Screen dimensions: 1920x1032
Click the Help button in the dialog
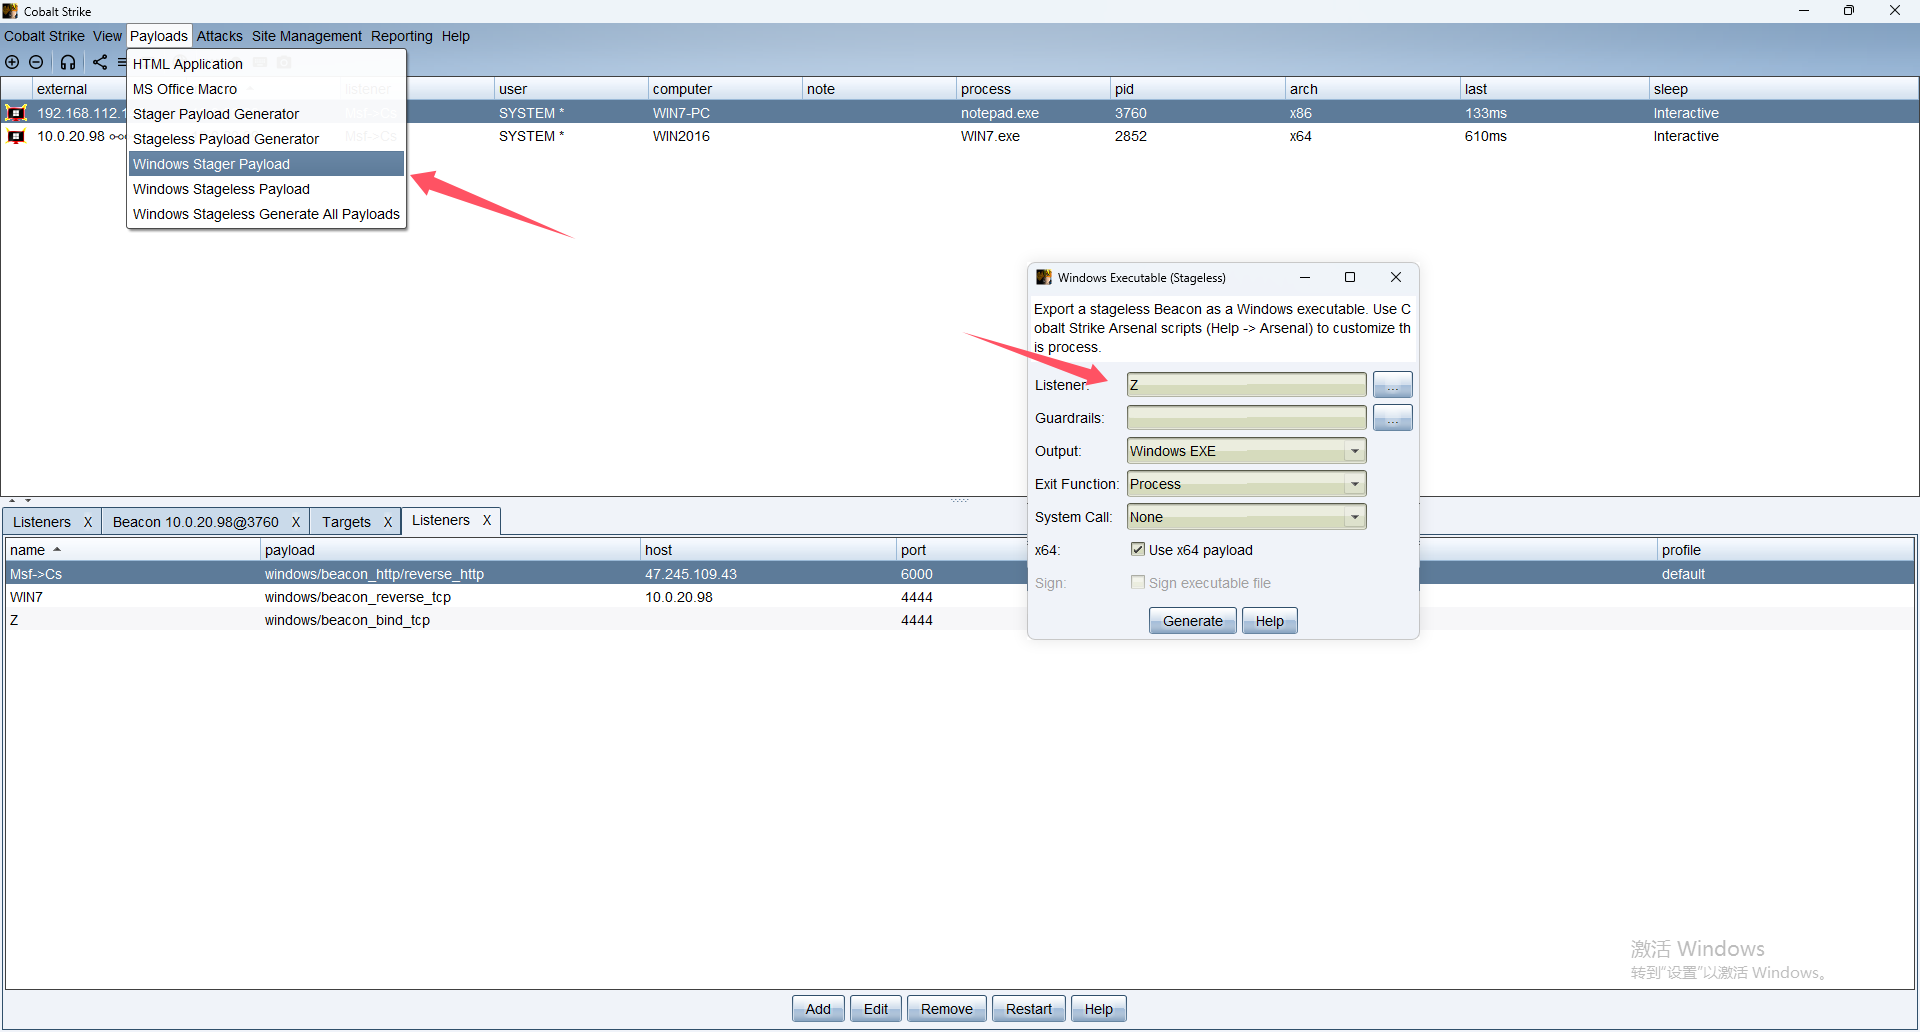pos(1269,621)
